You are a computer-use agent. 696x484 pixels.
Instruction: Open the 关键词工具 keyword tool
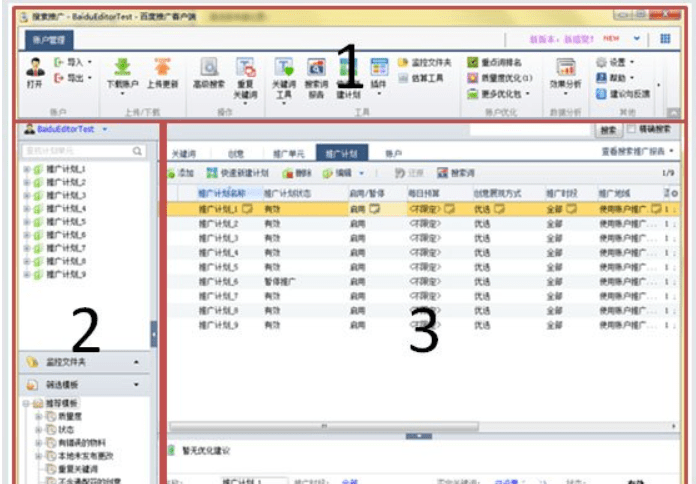pyautogui.click(x=284, y=67)
